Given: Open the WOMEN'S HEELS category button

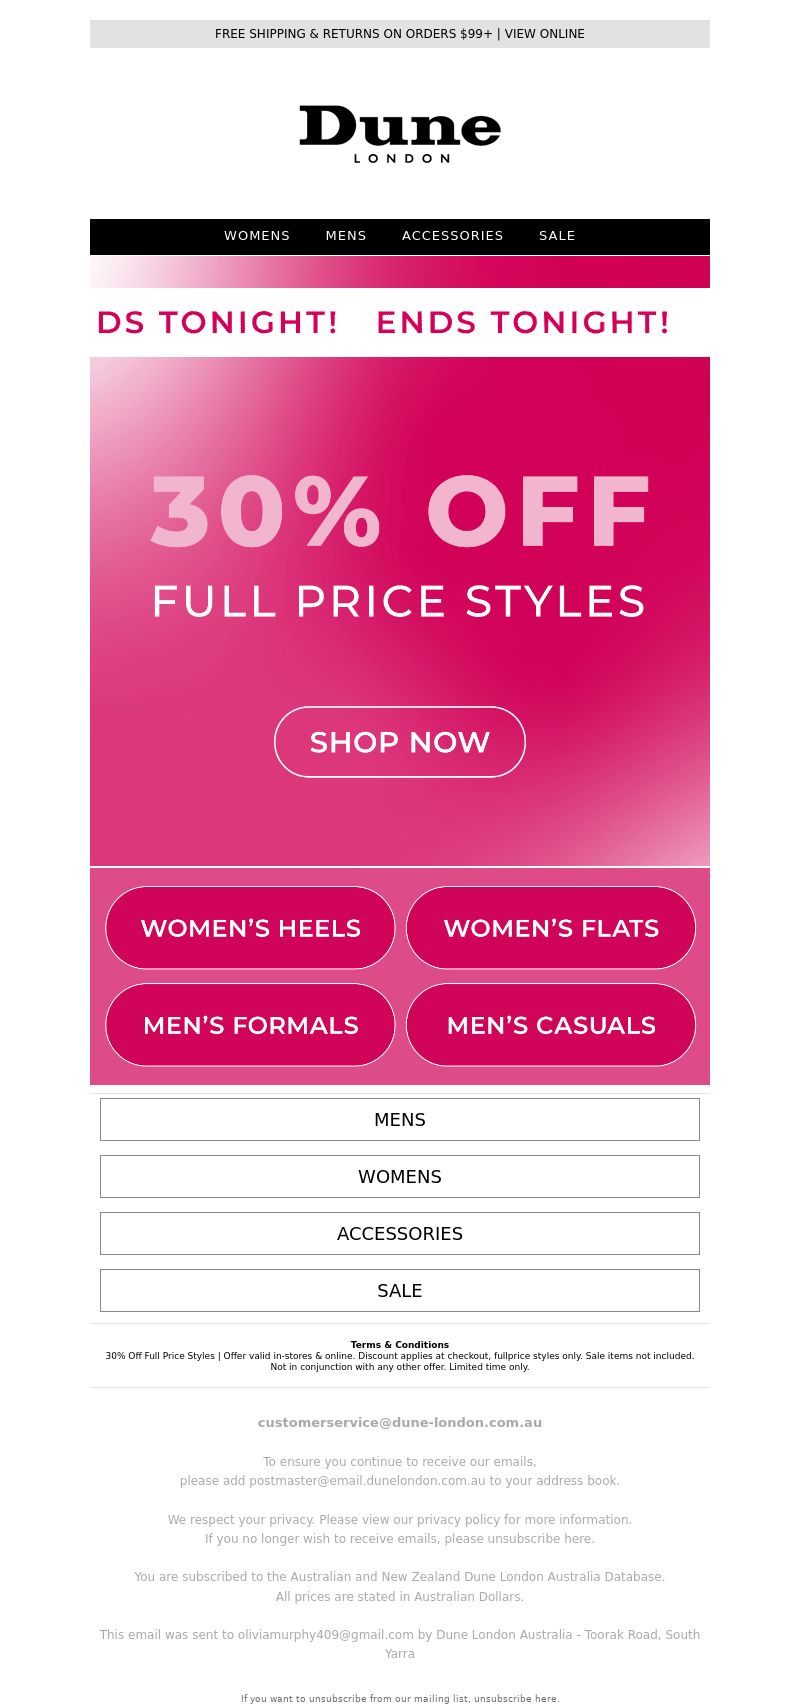Looking at the screenshot, I should (x=250, y=928).
